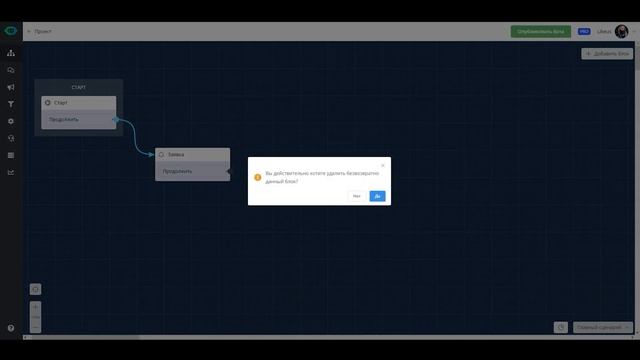This screenshot has height=360, width=640.
Task: Open the history clock icon button
Action: 561,327
